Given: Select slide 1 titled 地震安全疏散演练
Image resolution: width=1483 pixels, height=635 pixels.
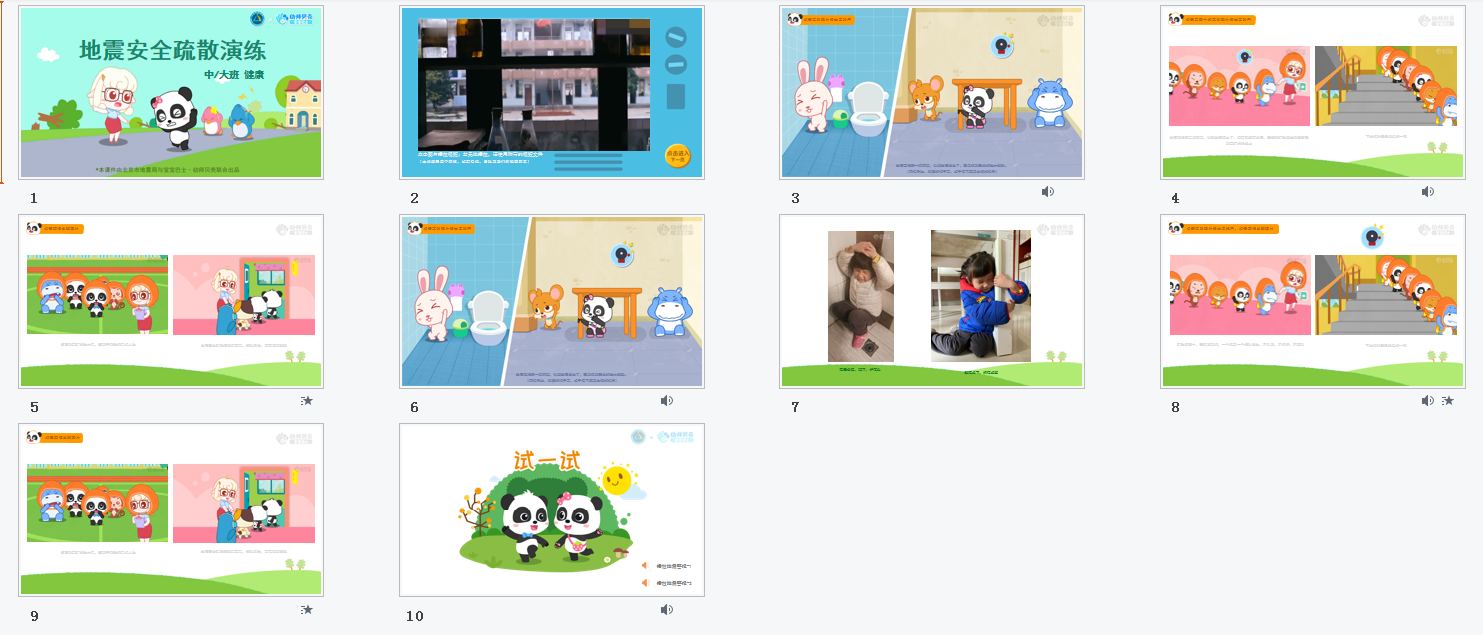Looking at the screenshot, I should [x=171, y=93].
